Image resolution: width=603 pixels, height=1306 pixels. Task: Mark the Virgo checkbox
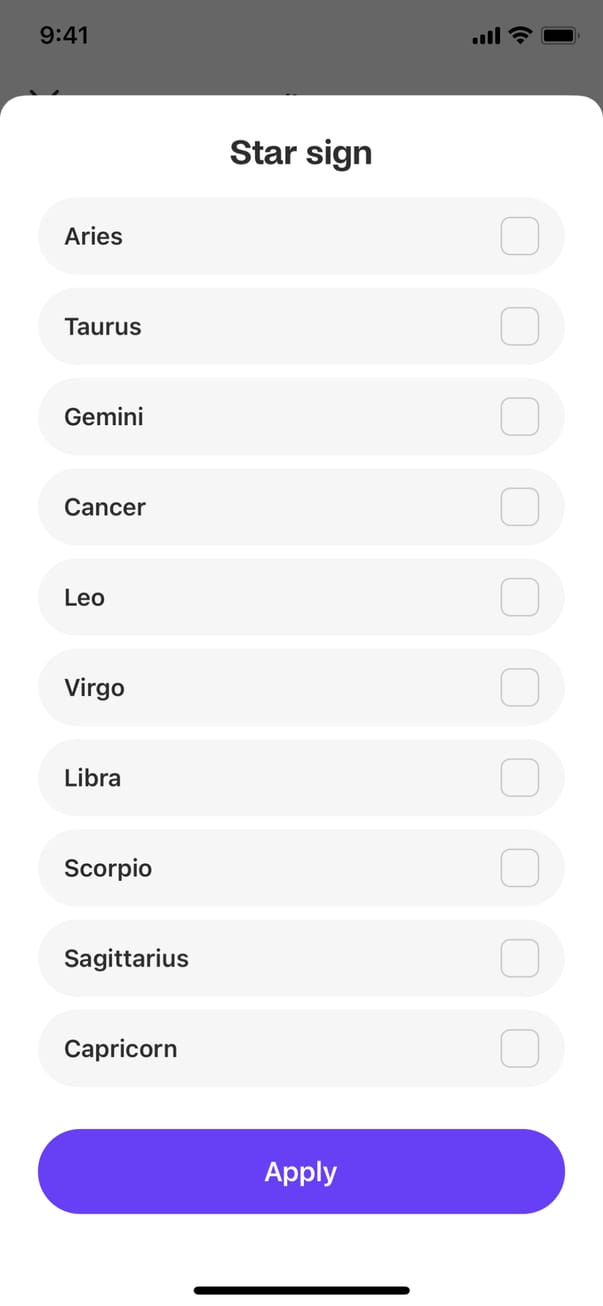[x=519, y=688]
